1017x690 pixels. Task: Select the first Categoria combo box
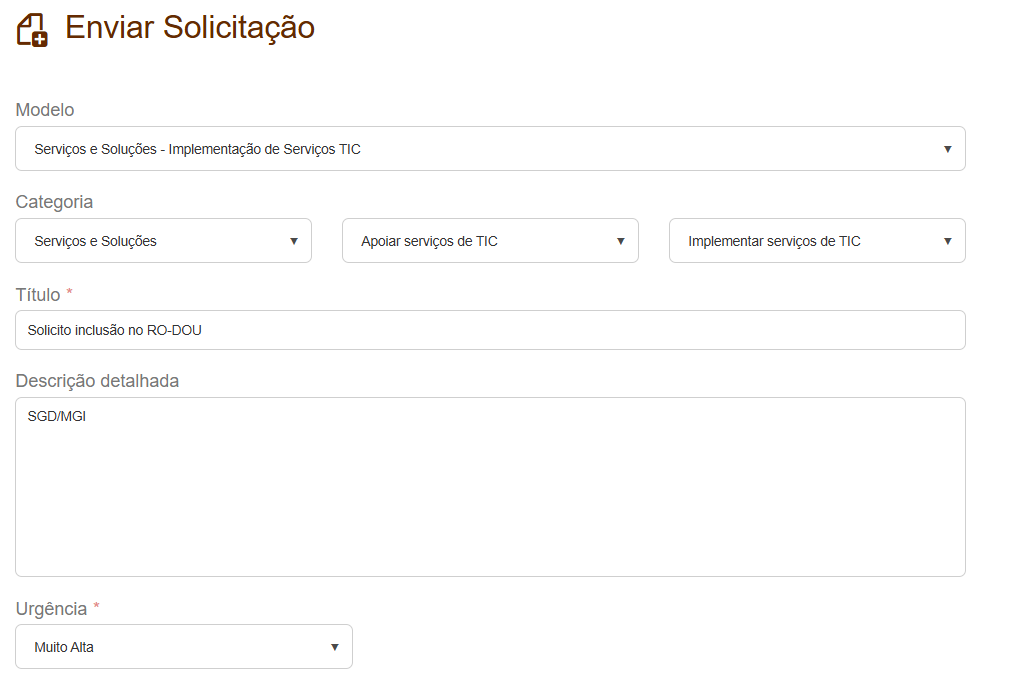[163, 240]
